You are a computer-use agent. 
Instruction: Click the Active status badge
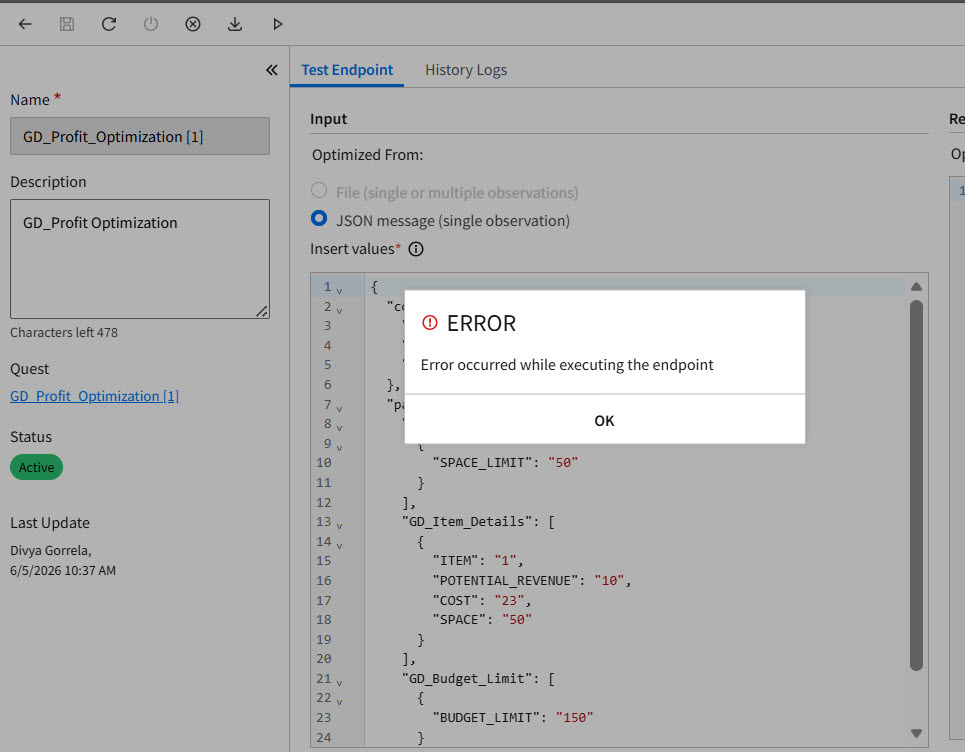point(36,467)
